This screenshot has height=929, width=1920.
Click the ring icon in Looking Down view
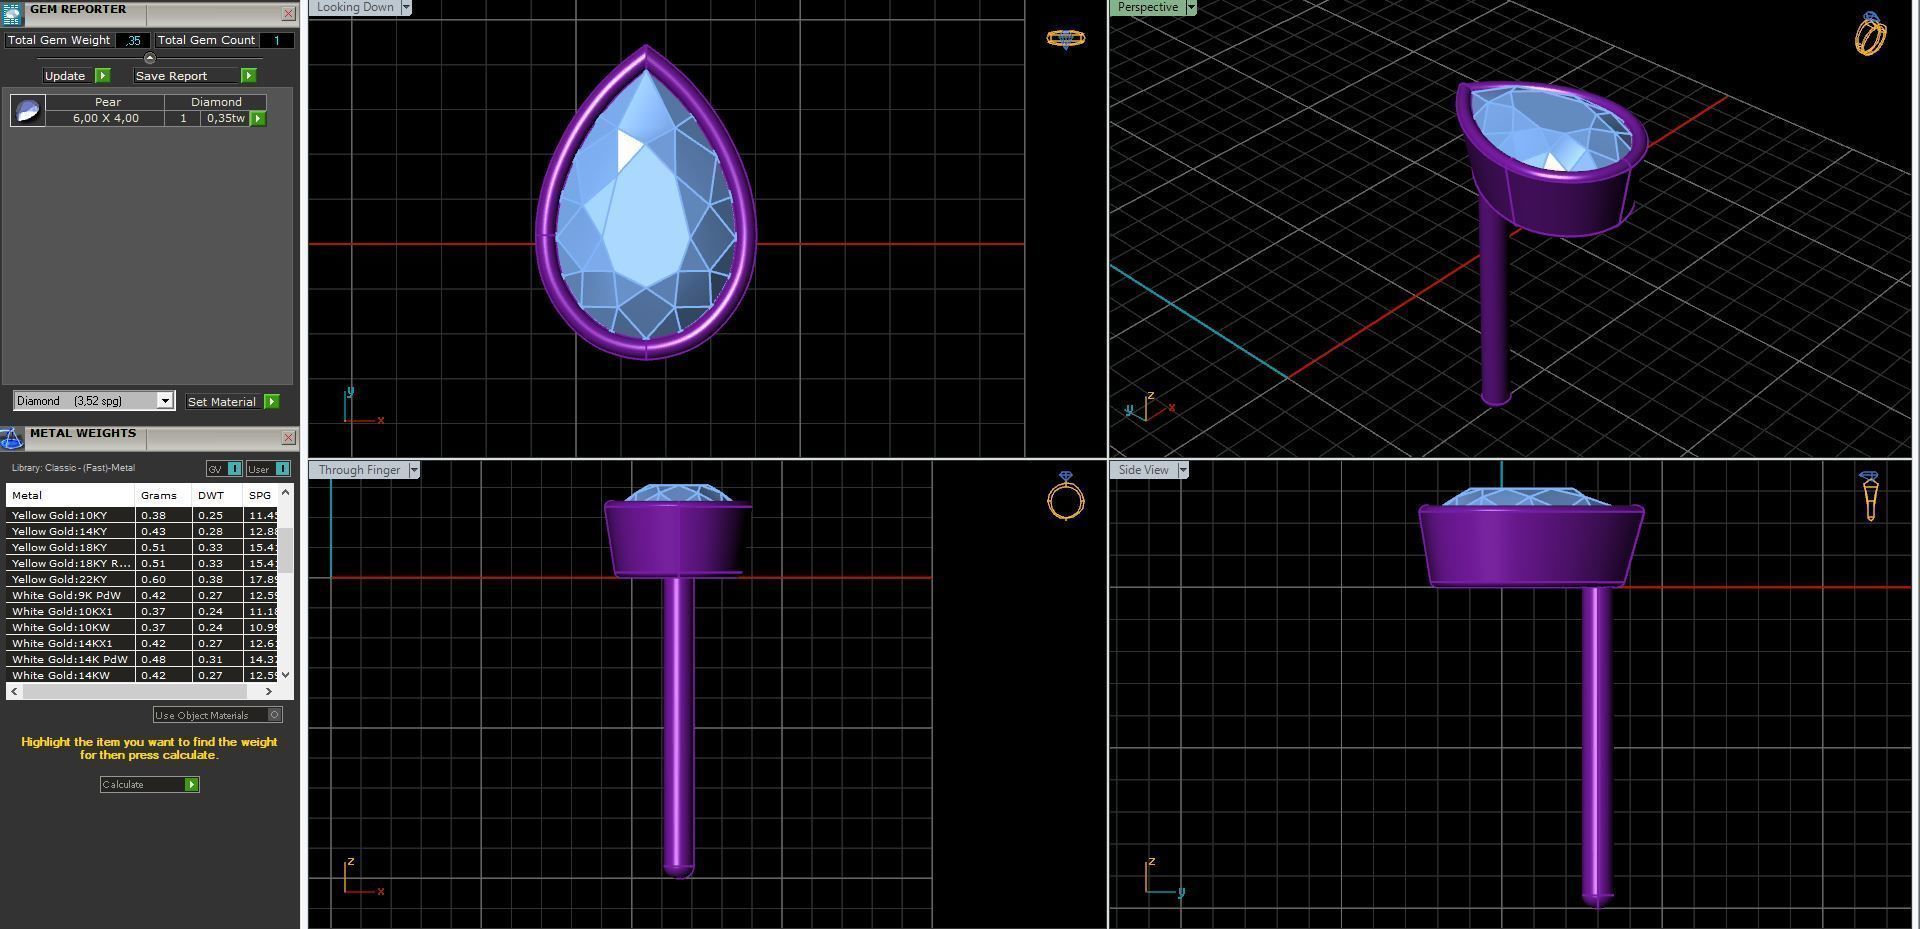1065,38
